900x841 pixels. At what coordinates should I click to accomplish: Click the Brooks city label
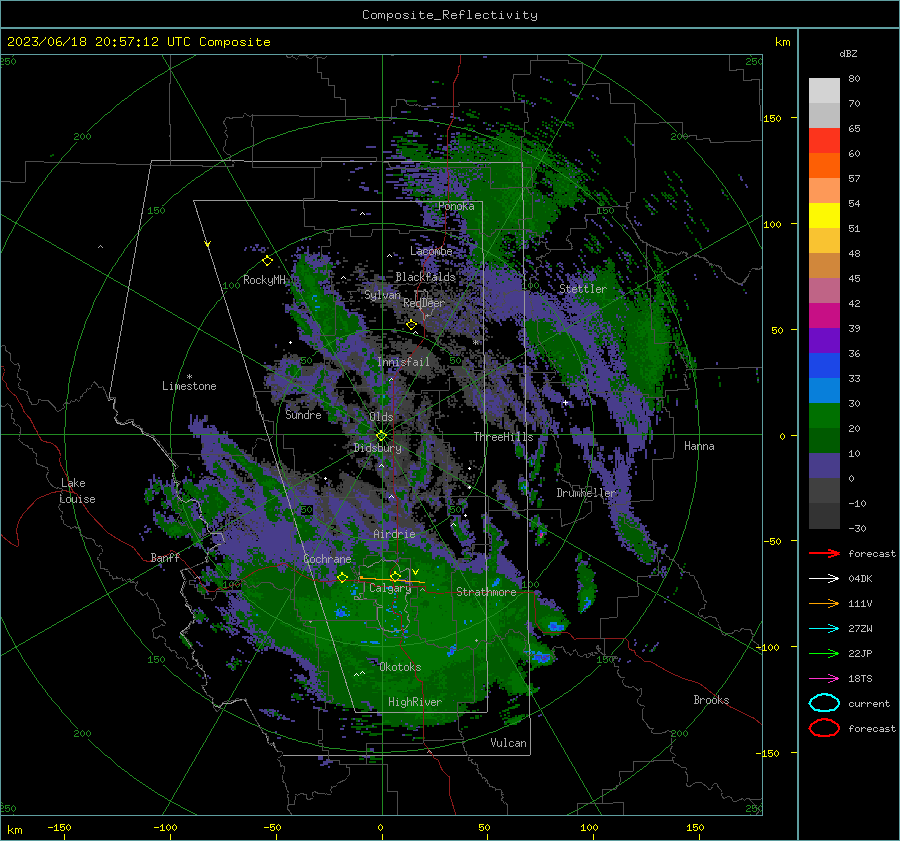pos(711,700)
